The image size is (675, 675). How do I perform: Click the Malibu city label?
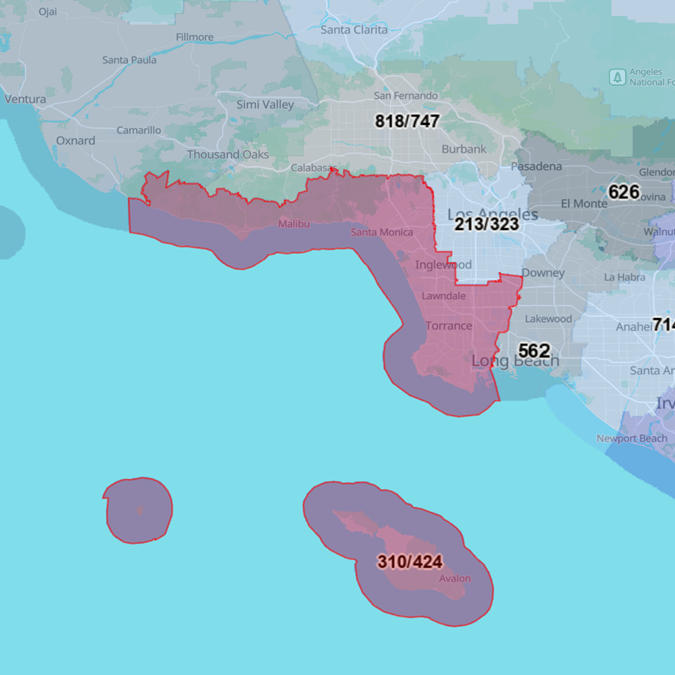tap(294, 224)
